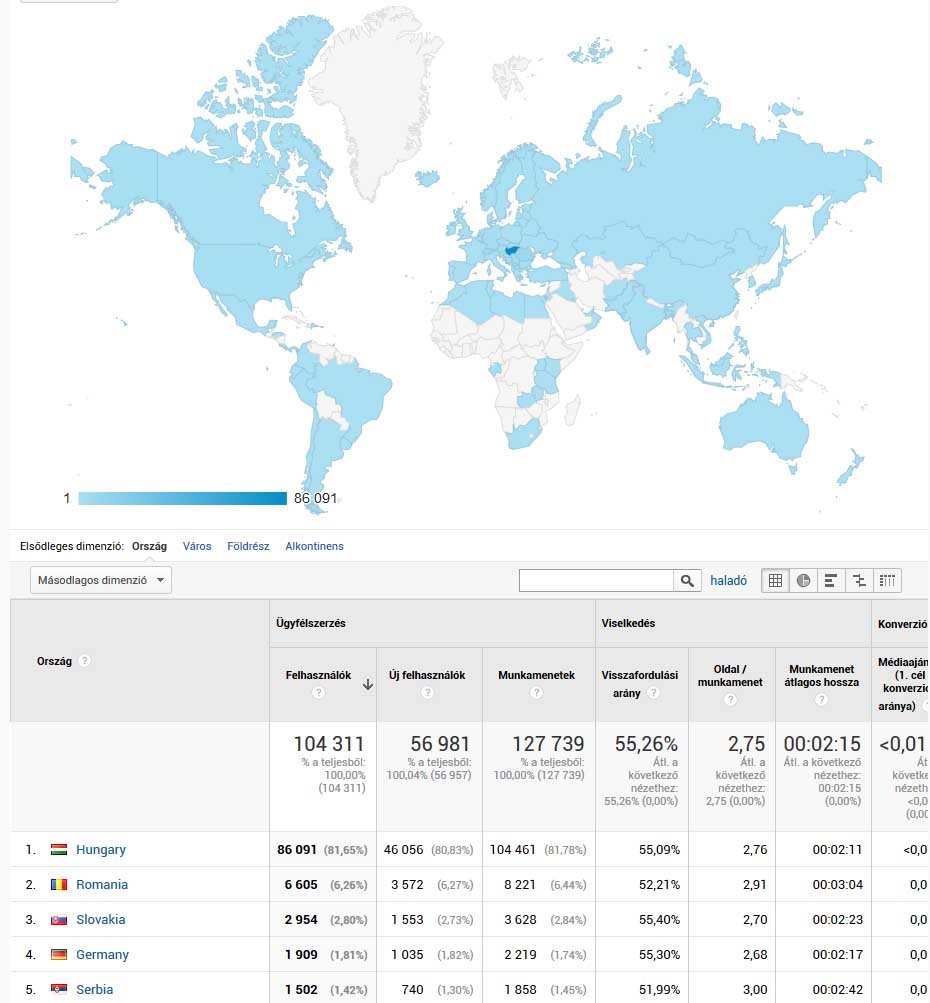Open the Romania country report
Viewport: 930px width, 1003px height.
coord(102,884)
